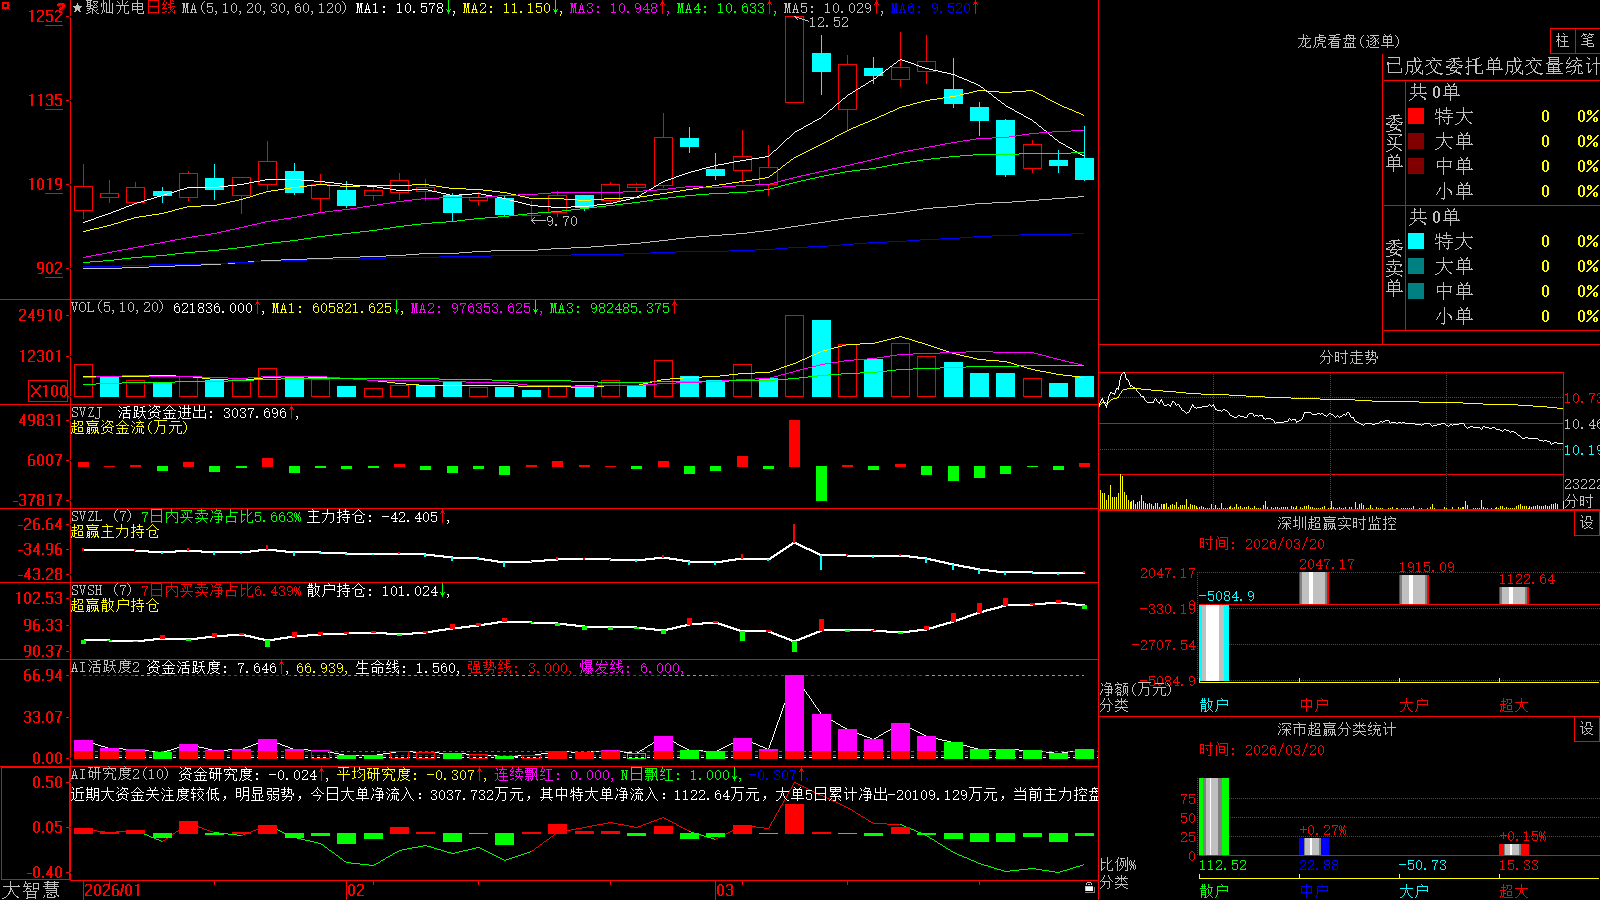Click the SVSH (7) indicator name

101,591
